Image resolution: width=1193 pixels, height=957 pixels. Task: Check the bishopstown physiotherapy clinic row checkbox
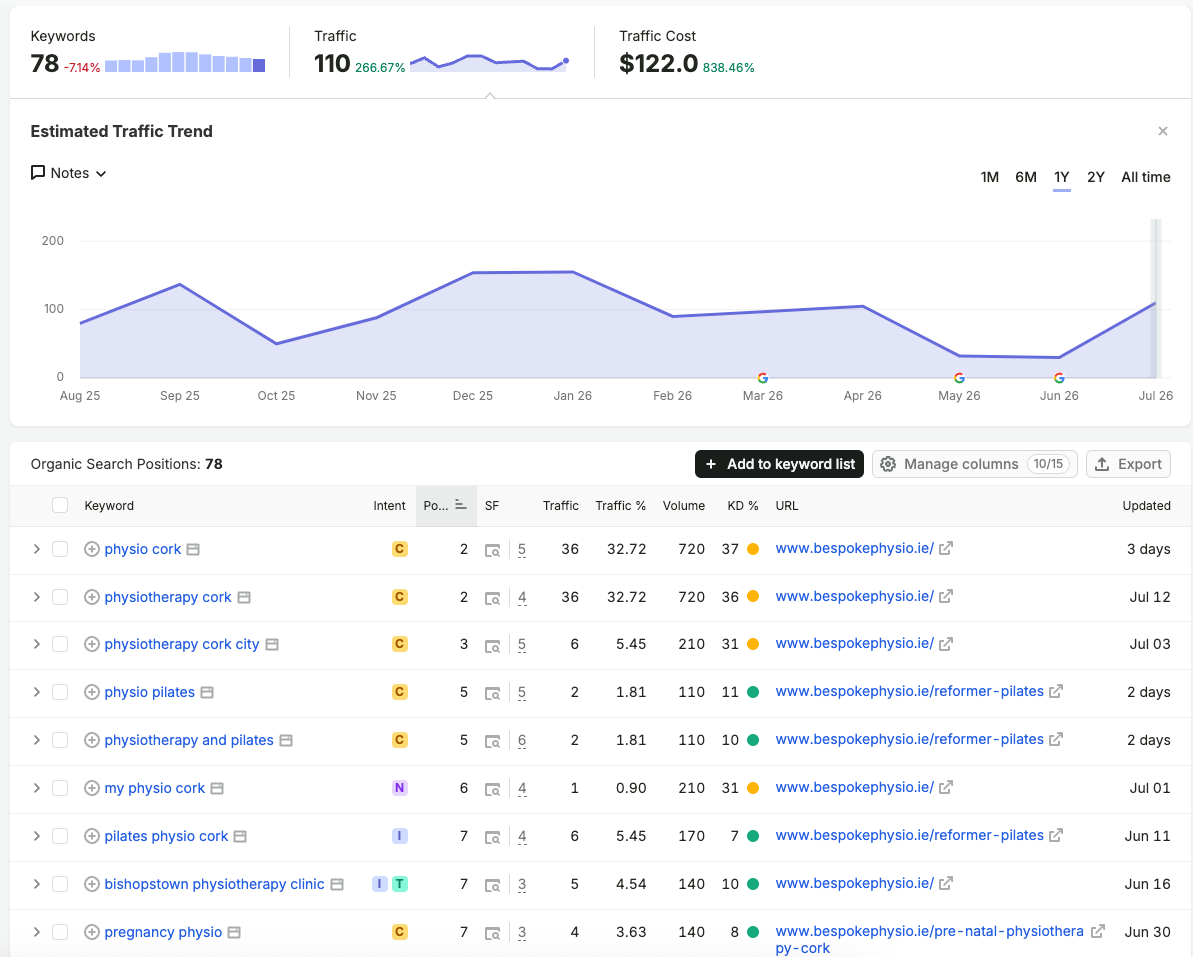coord(60,884)
